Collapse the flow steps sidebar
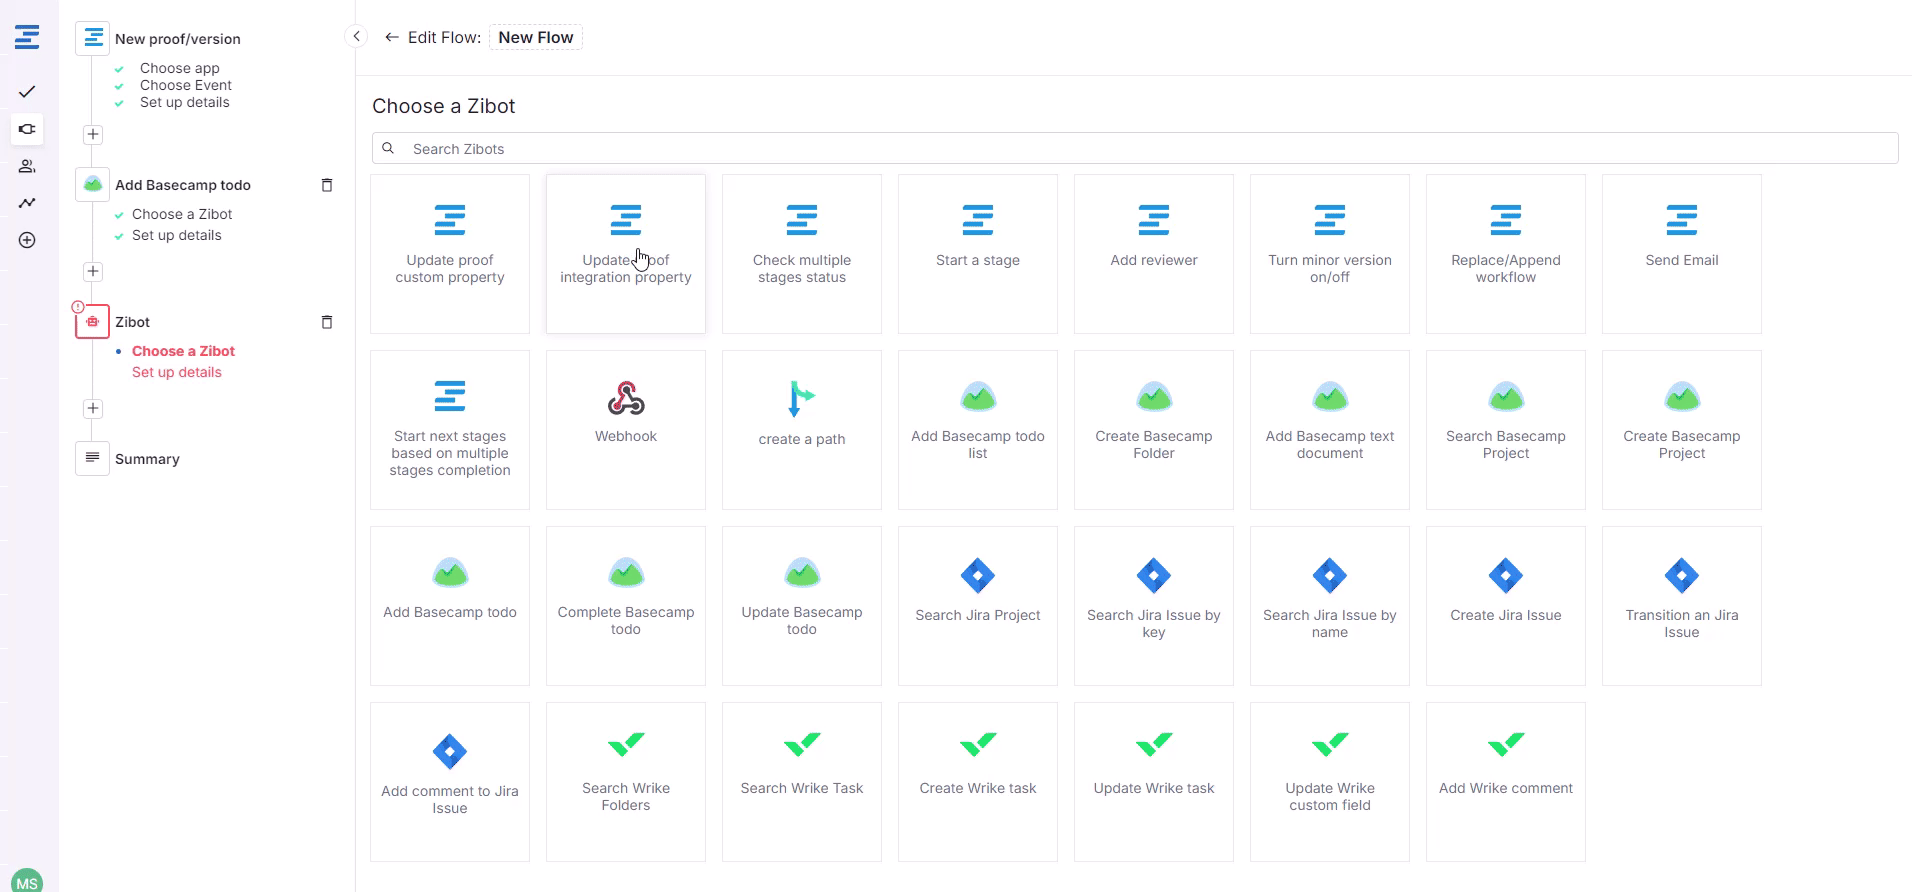1912x892 pixels. [x=356, y=36]
